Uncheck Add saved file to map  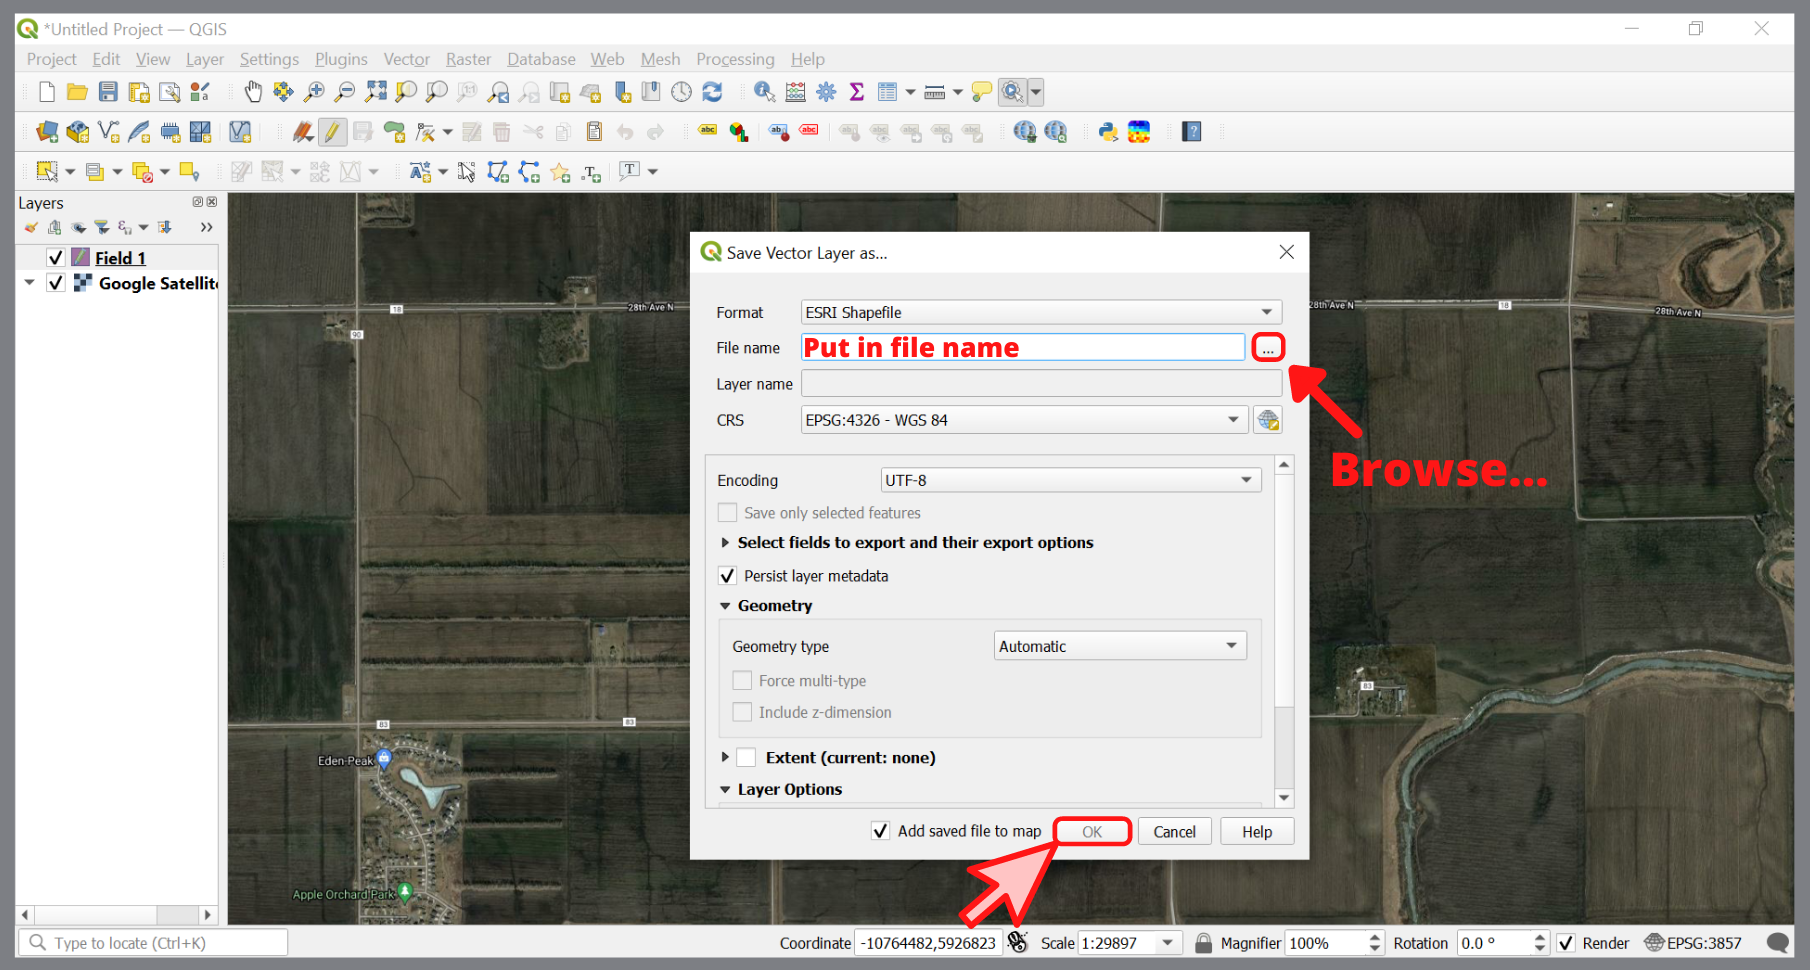coord(880,830)
